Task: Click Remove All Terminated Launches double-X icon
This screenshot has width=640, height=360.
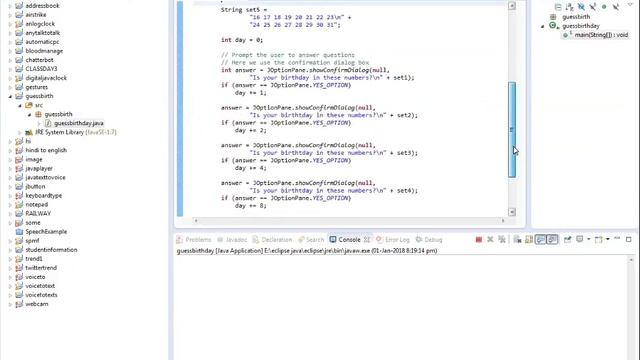Action: coord(502,240)
